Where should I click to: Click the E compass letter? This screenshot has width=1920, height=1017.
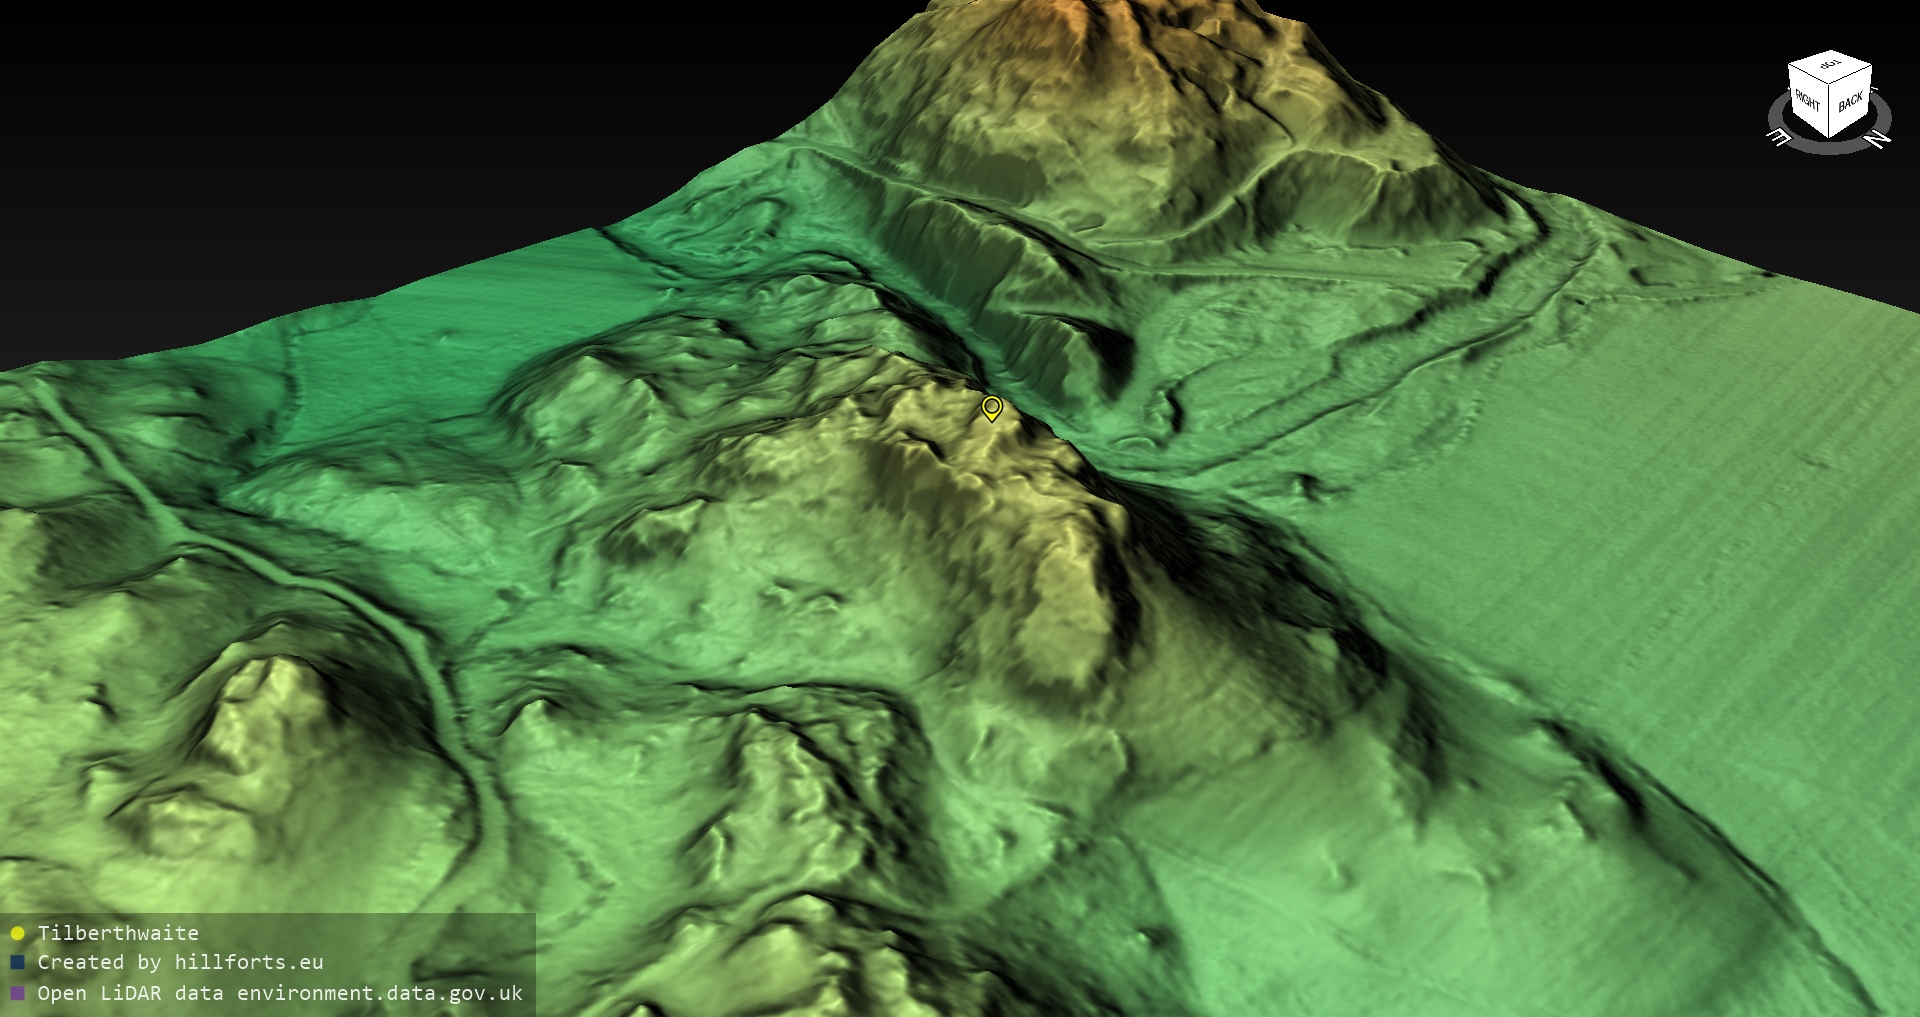point(1779,137)
